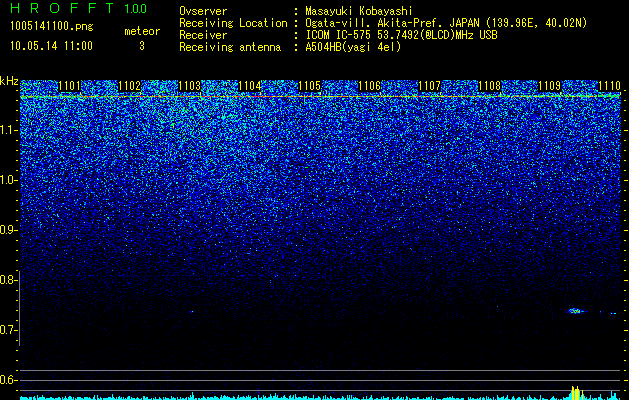Click the kHz axis unit label
Image resolution: width=629 pixels, height=400 pixels.
point(9,81)
